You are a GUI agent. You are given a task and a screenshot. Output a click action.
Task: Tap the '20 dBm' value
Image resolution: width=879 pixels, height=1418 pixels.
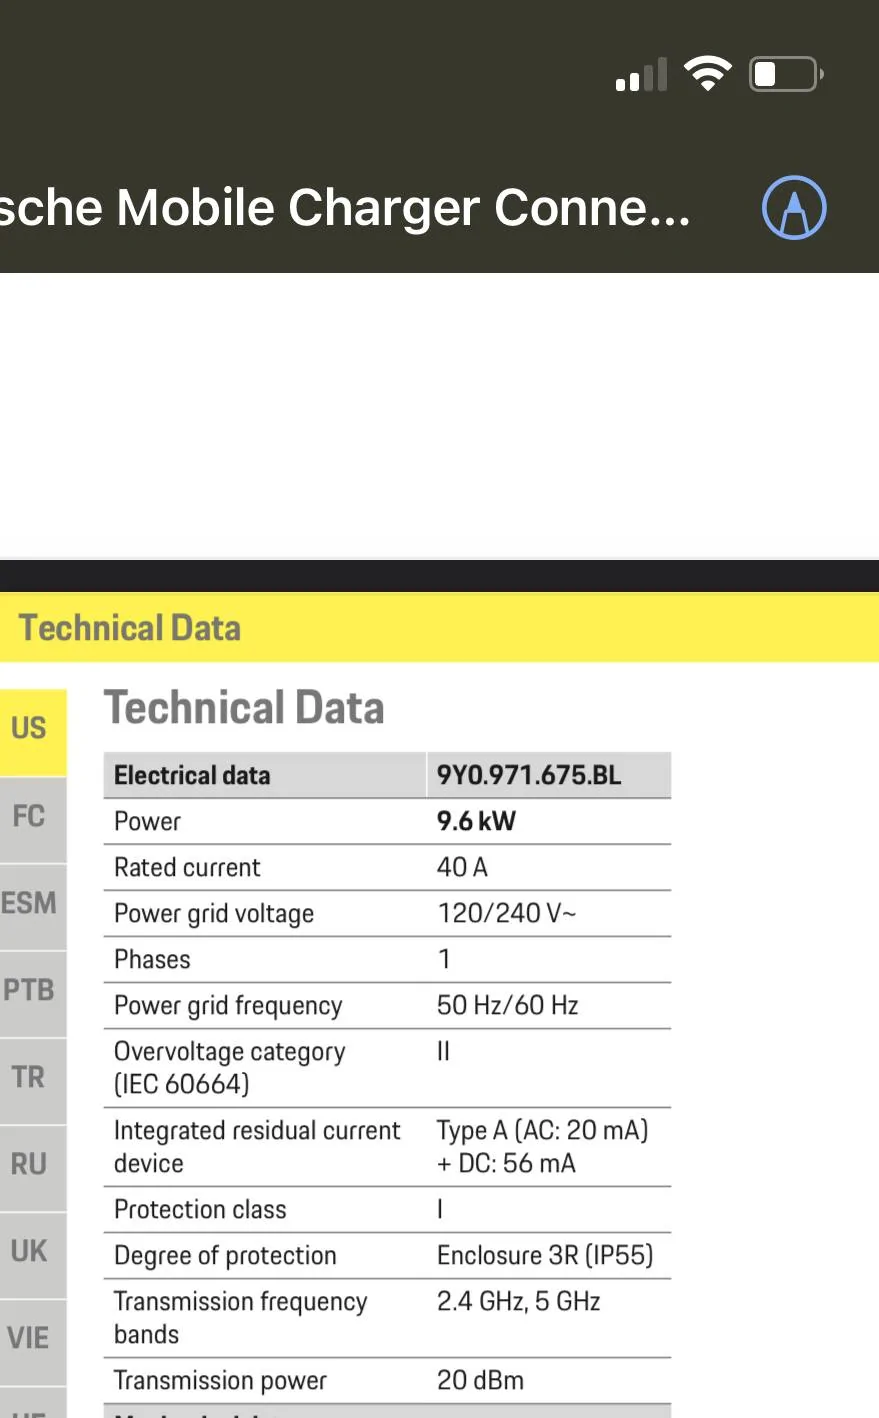(x=480, y=1381)
